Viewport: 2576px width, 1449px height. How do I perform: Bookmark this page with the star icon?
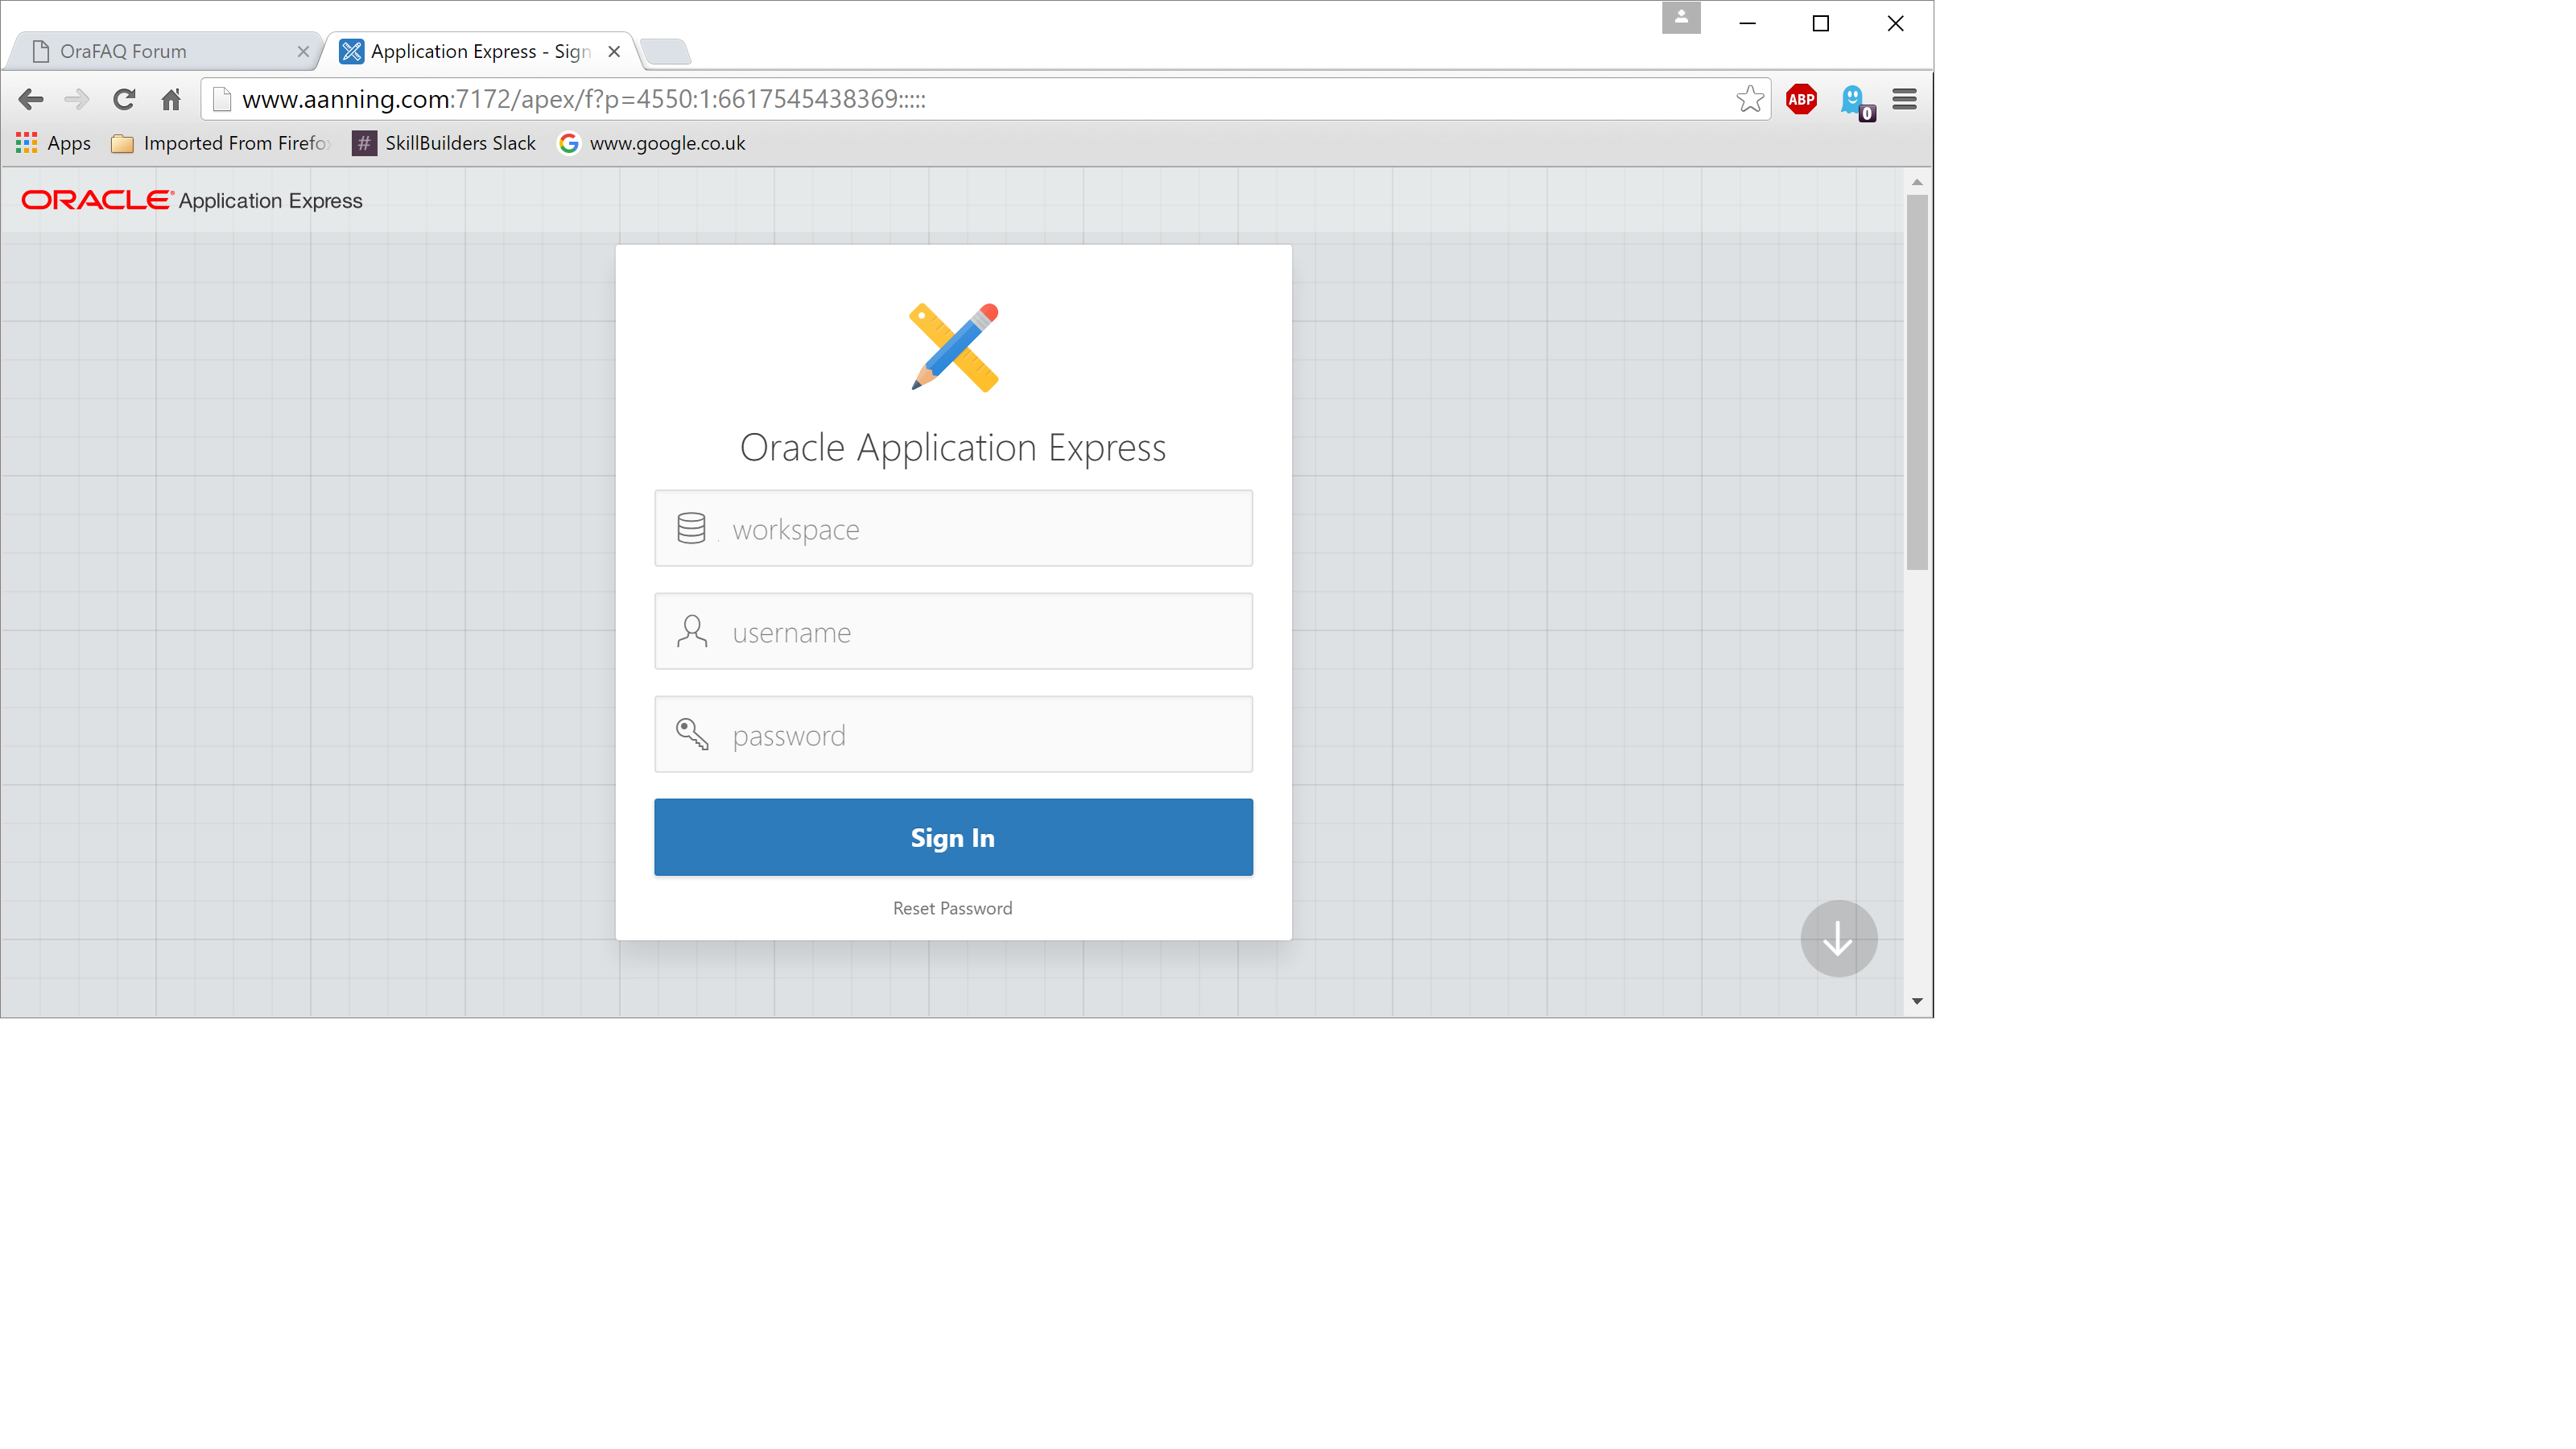coord(1749,99)
